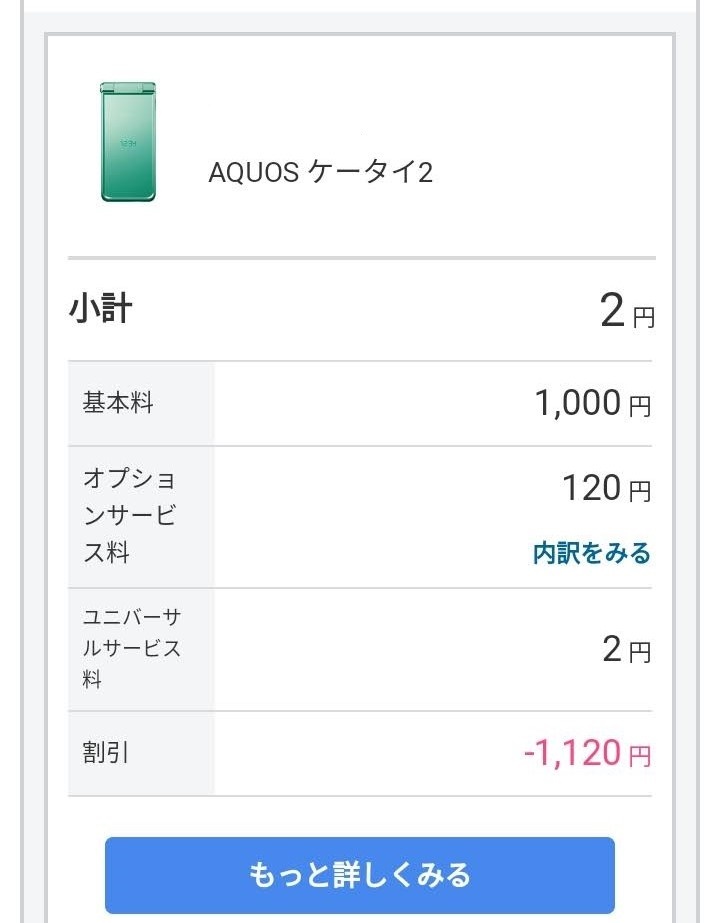Click the 1,000 basic fee number
This screenshot has width=710, height=923.
577,403
